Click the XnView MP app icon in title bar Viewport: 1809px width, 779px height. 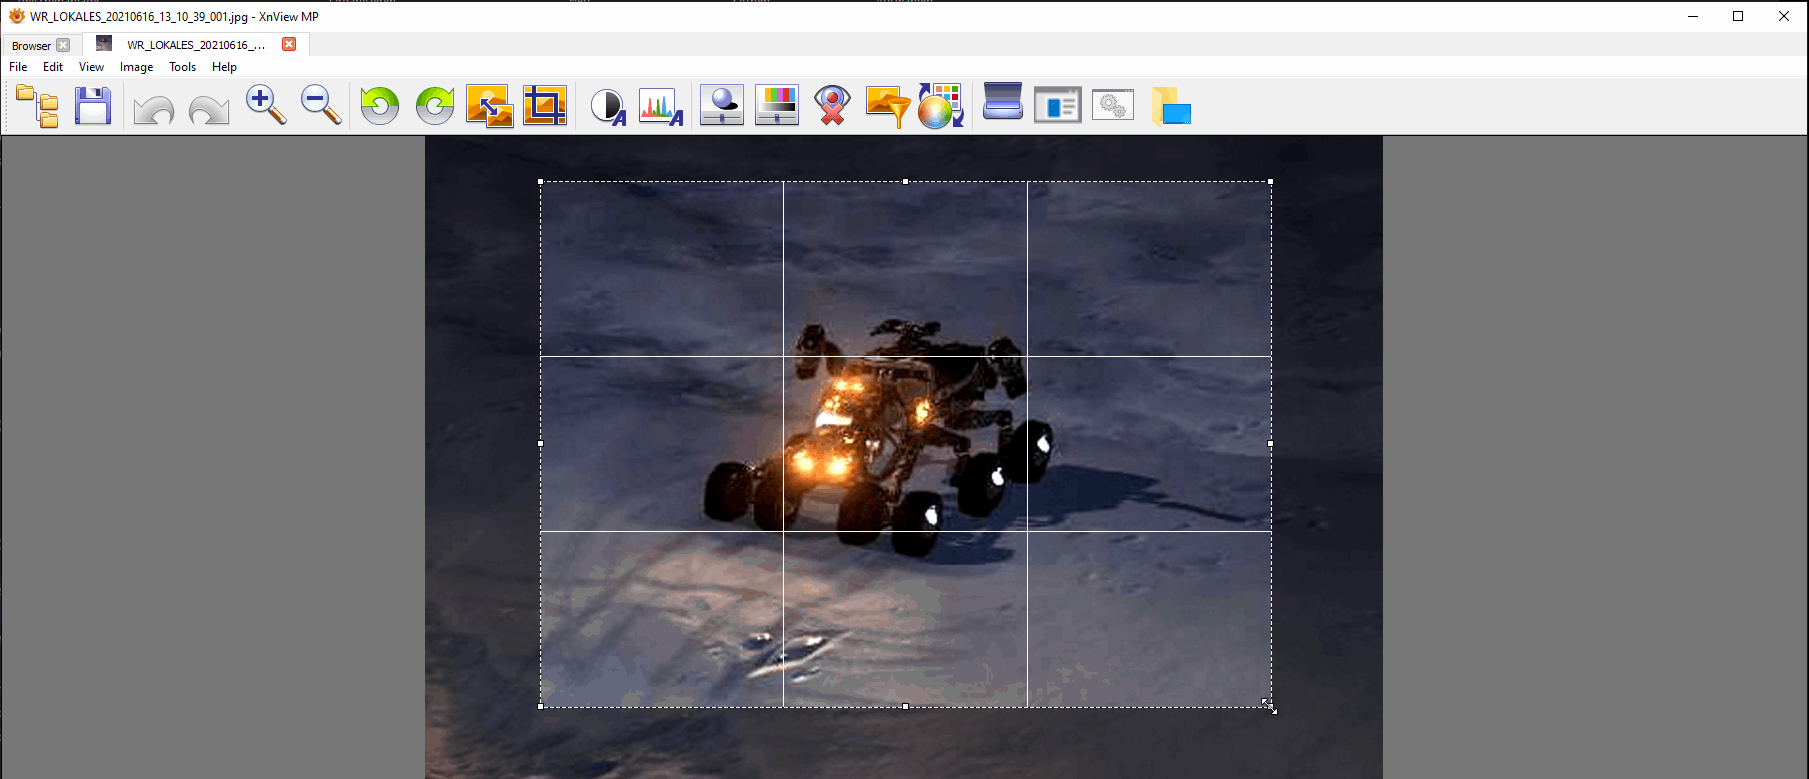pyautogui.click(x=16, y=16)
